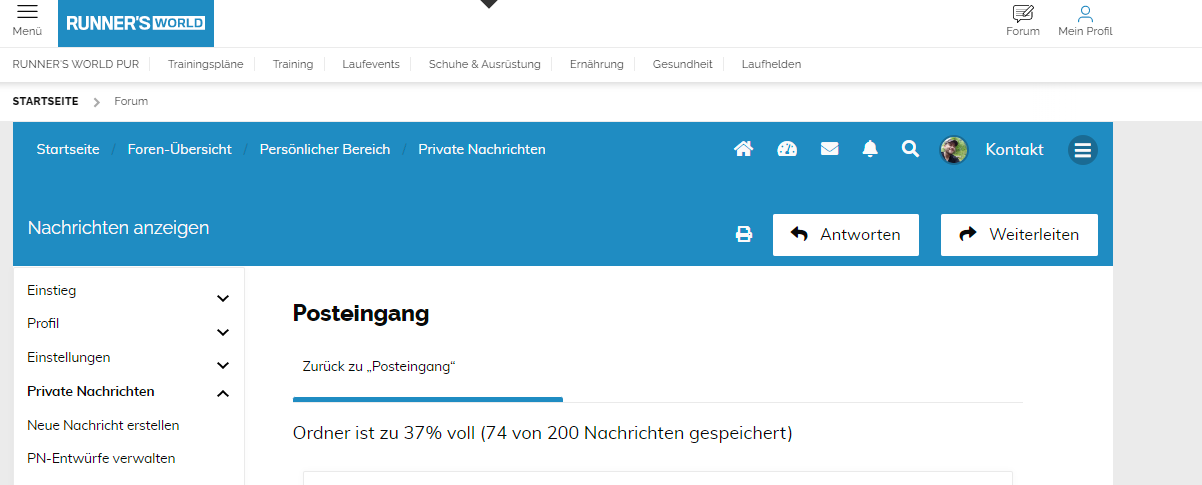Expand the Profil sidebar section
1202x485 pixels.
pos(223,331)
